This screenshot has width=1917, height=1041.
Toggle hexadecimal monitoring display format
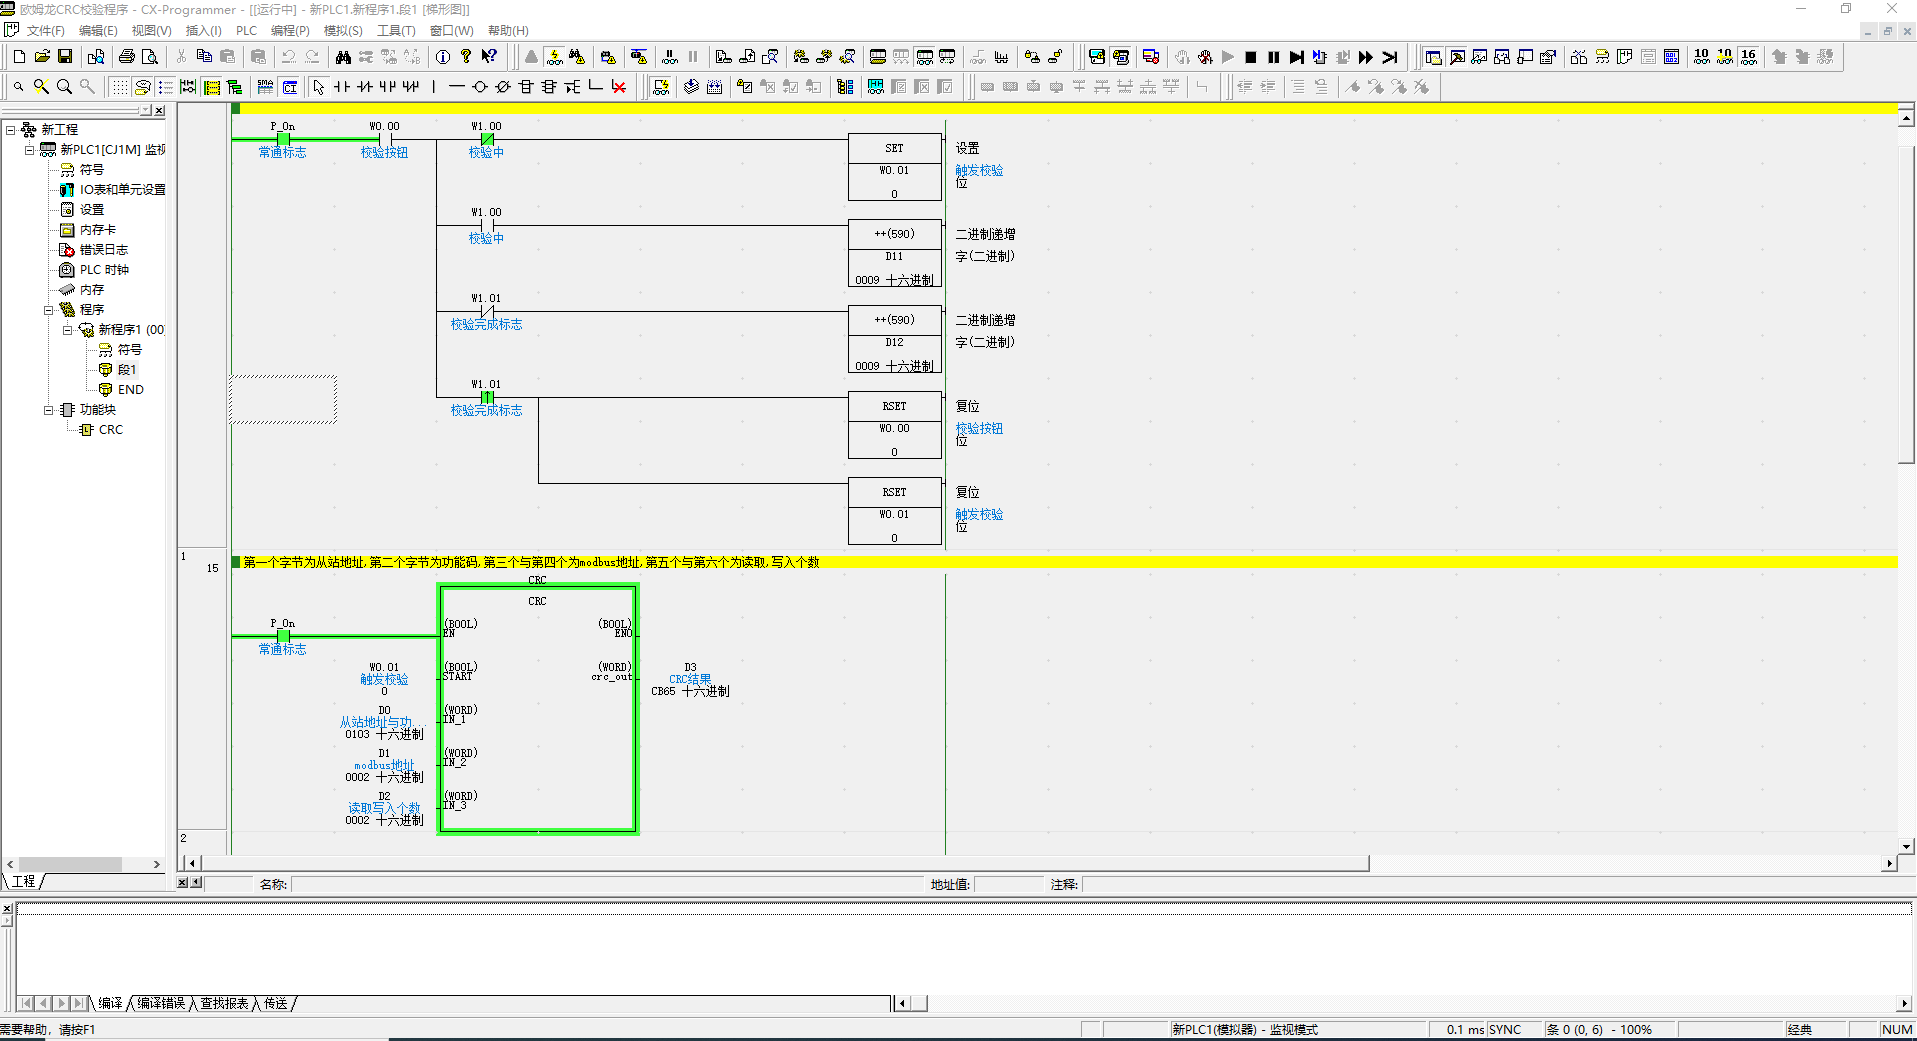click(x=1748, y=57)
